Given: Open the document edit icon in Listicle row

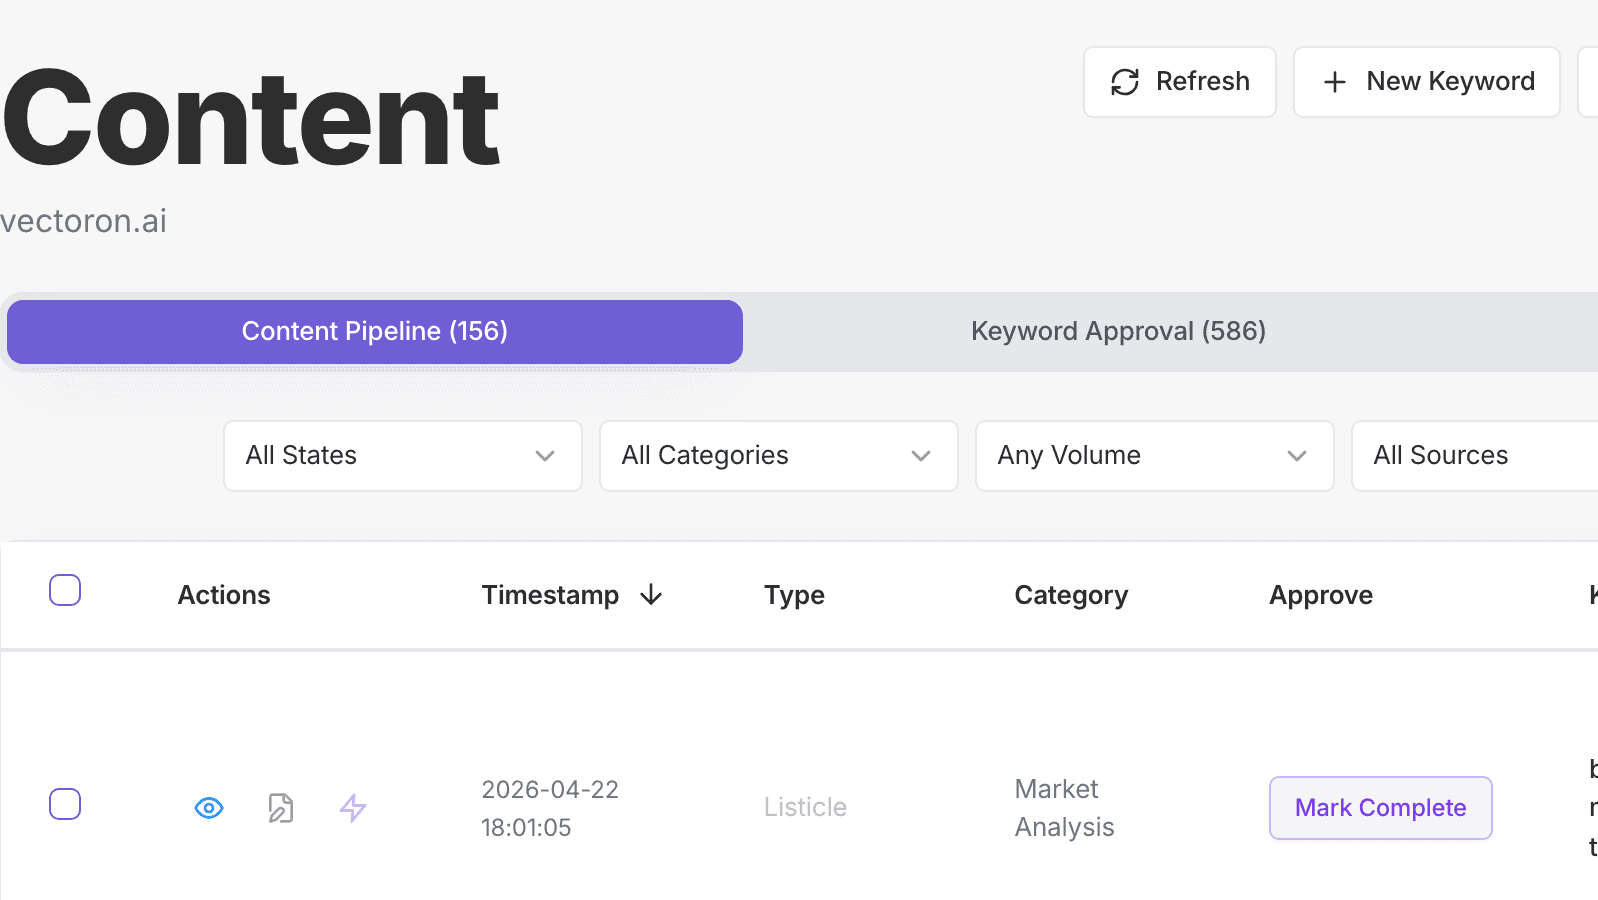Looking at the screenshot, I should click(x=281, y=808).
